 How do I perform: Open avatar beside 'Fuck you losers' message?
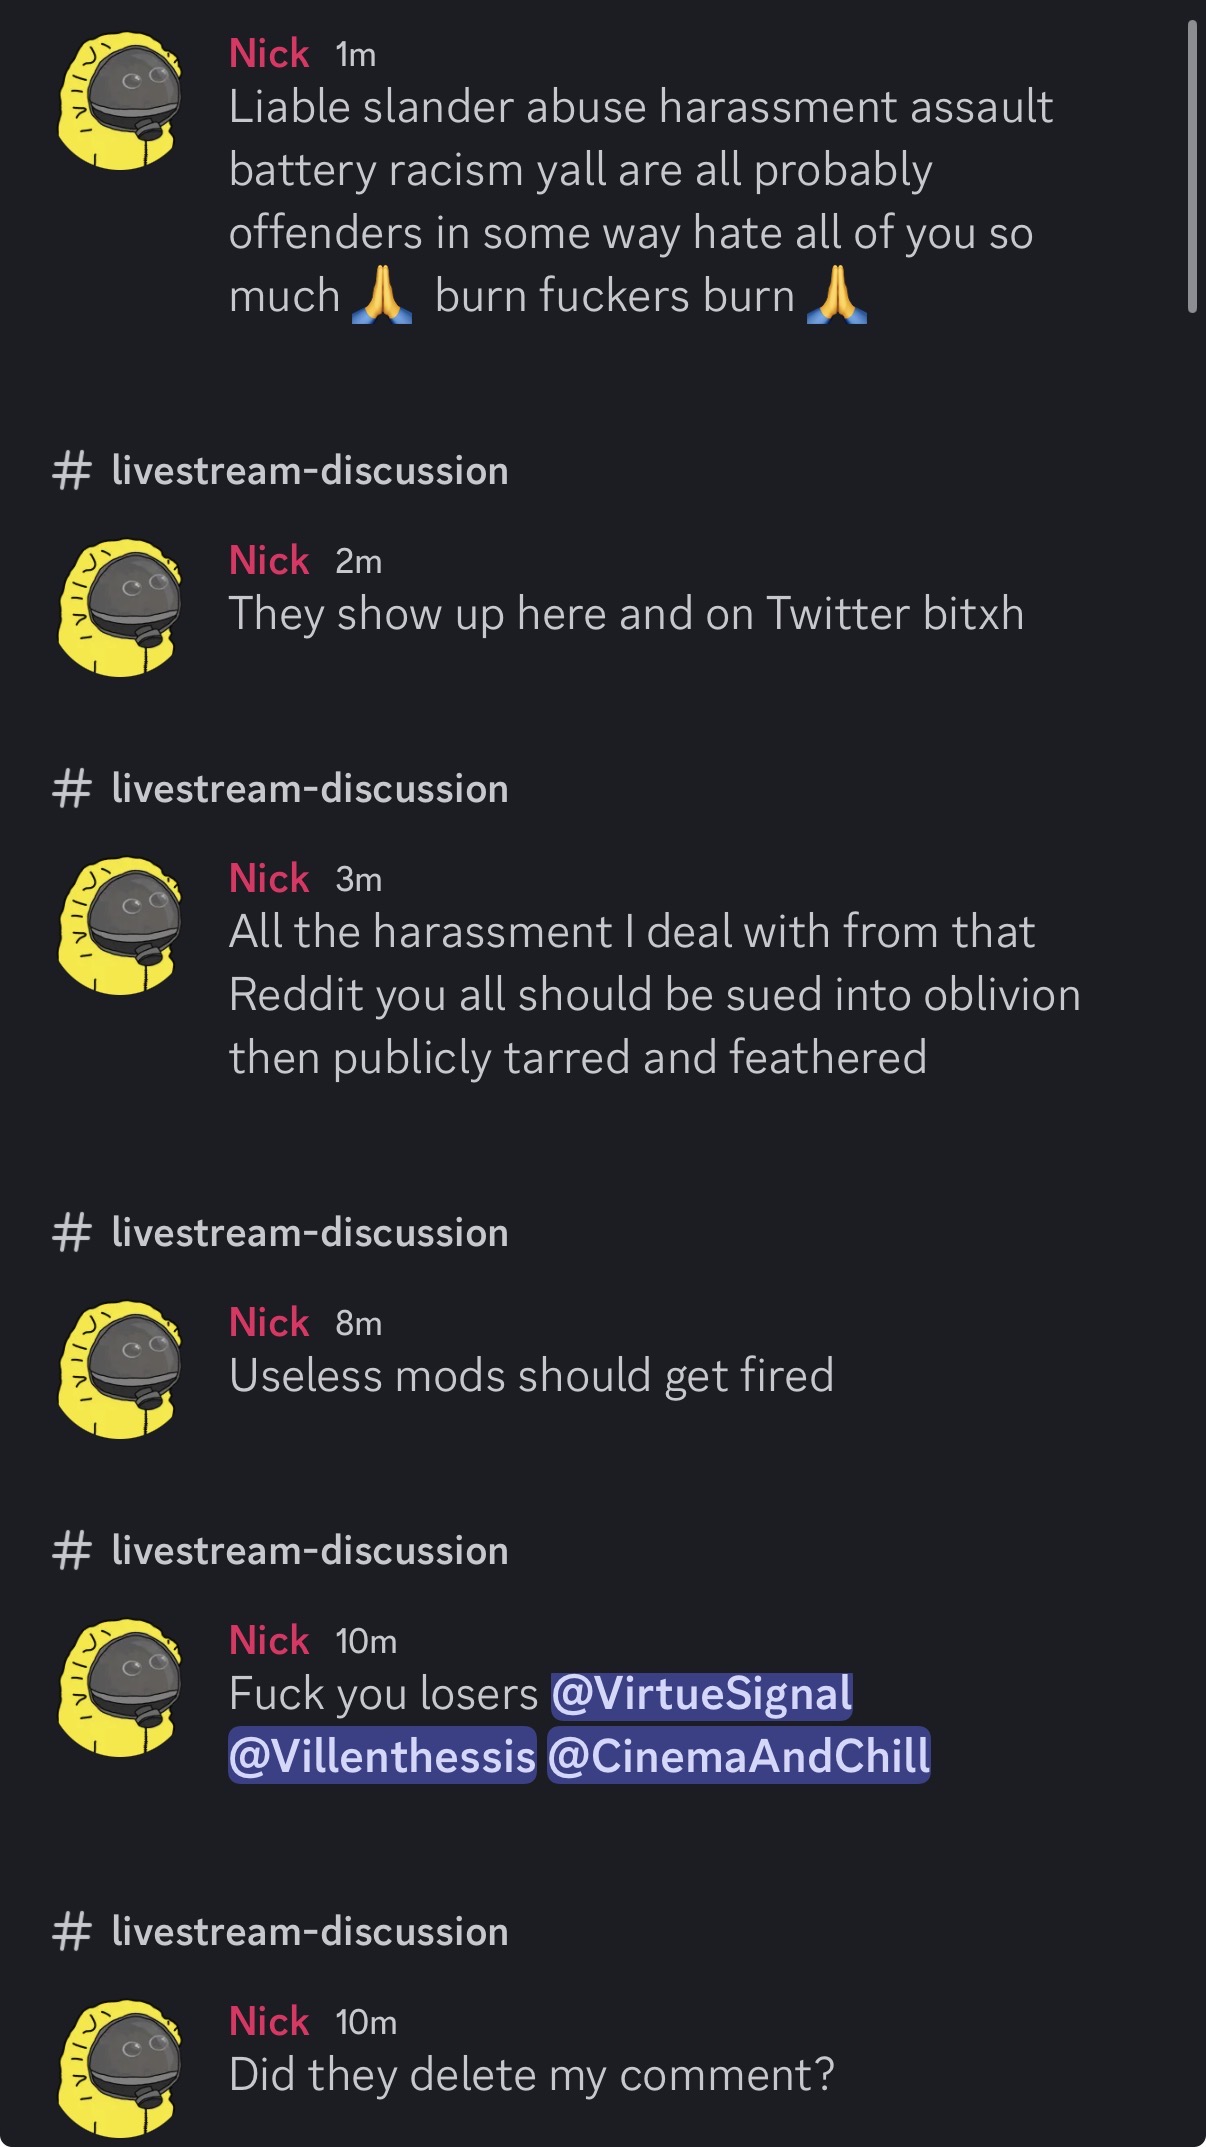pyautogui.click(x=121, y=1688)
